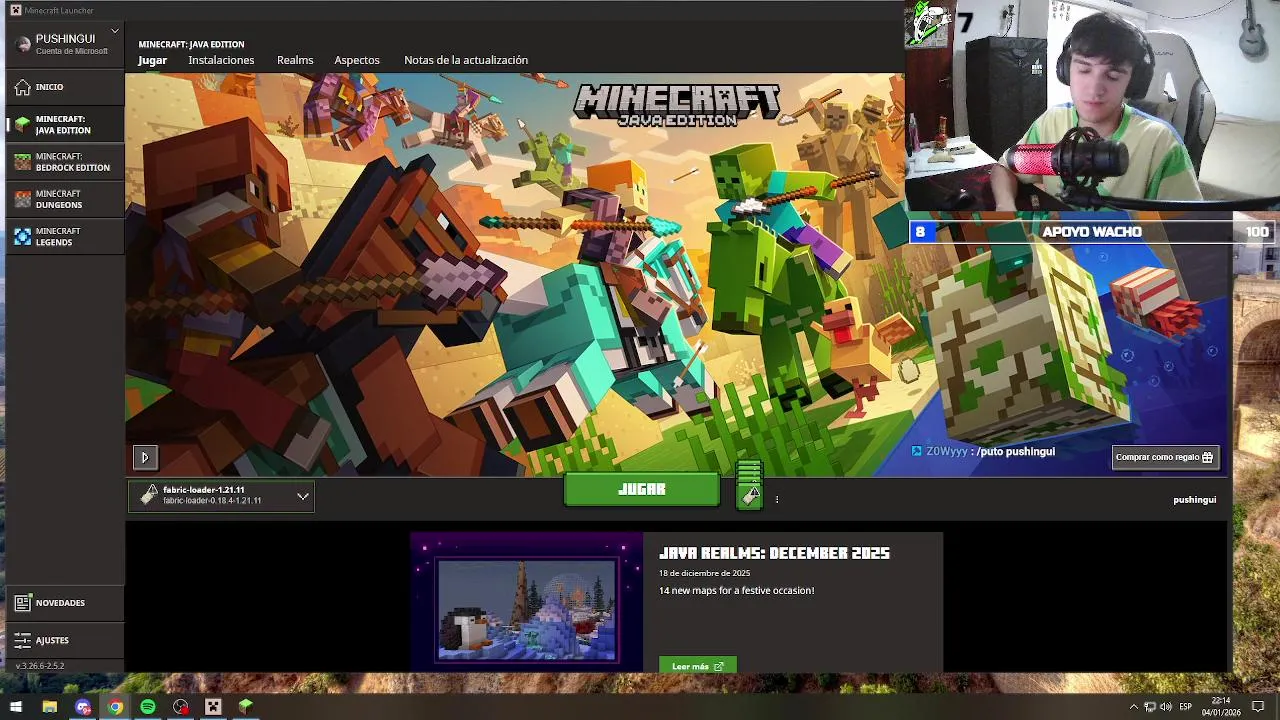
Task: Switch to the Instalaciones tab
Action: click(221, 60)
